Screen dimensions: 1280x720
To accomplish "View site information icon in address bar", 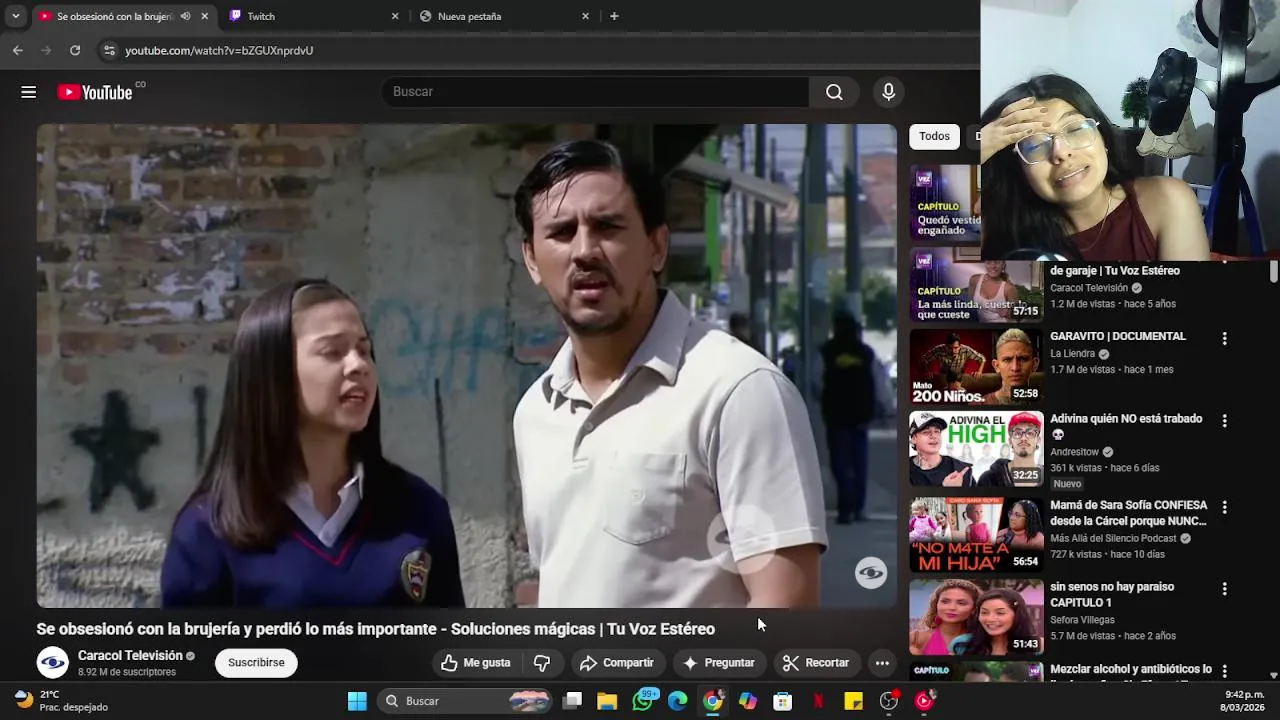I will coord(109,50).
